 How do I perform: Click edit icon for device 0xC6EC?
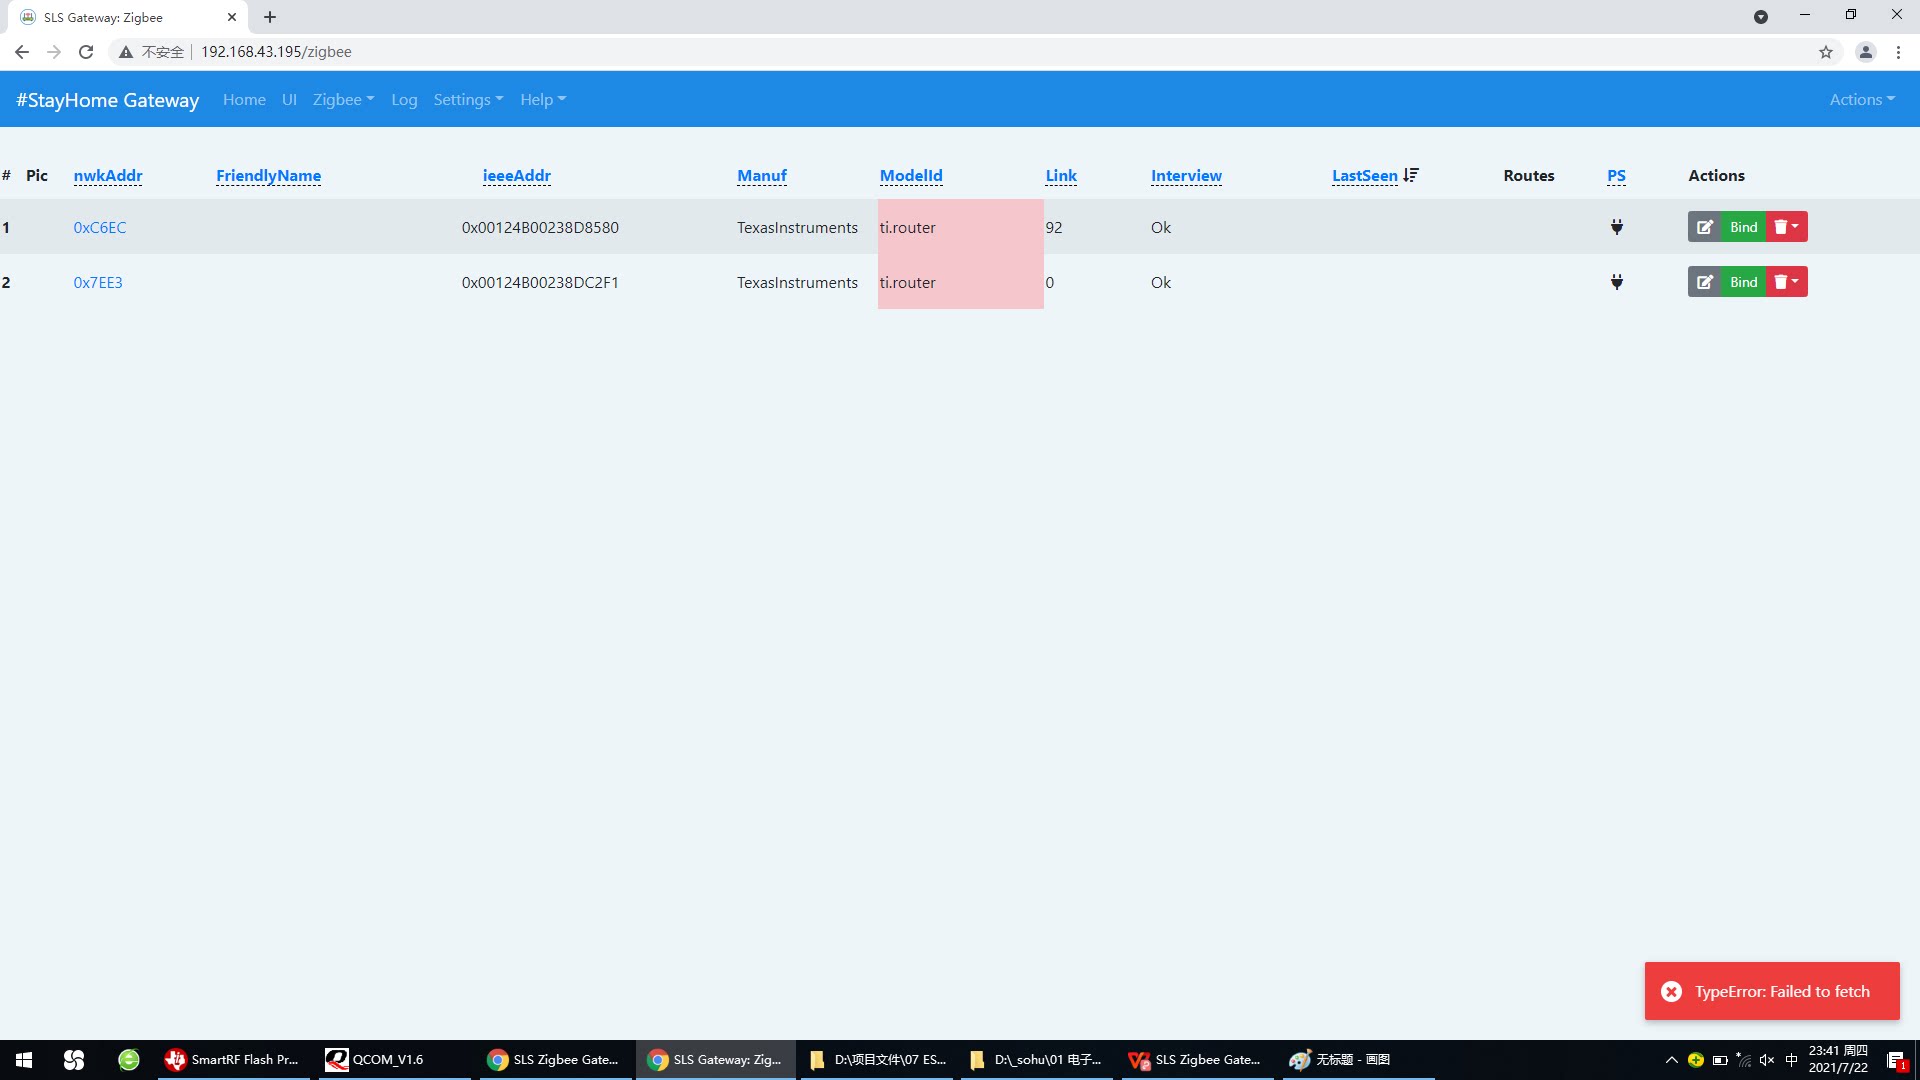pyautogui.click(x=1705, y=227)
